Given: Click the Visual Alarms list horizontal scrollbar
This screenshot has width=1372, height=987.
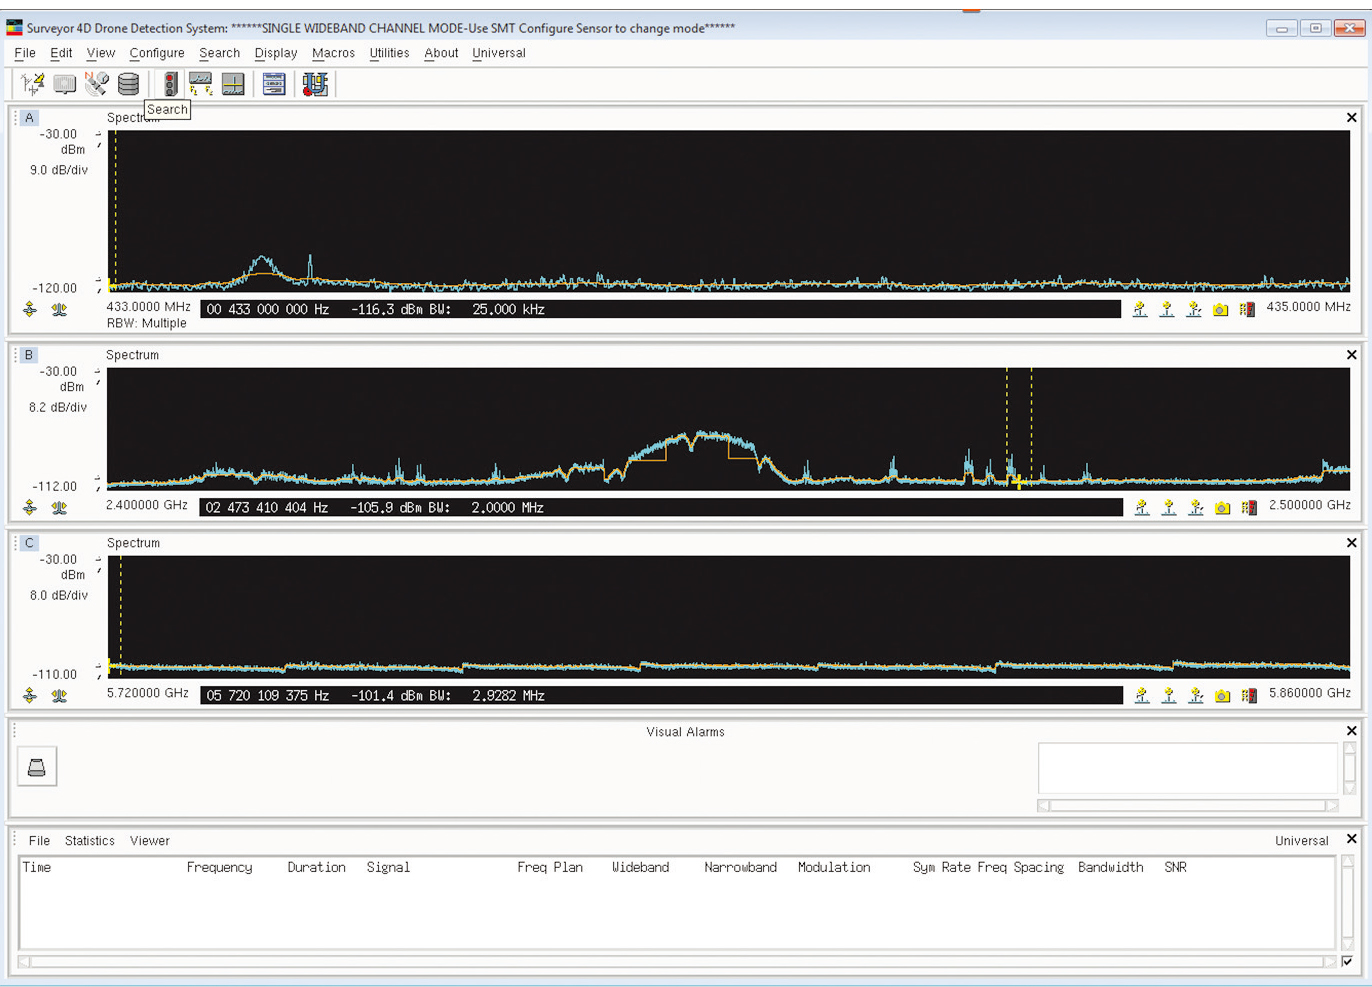Looking at the screenshot, I should click(x=1188, y=805).
